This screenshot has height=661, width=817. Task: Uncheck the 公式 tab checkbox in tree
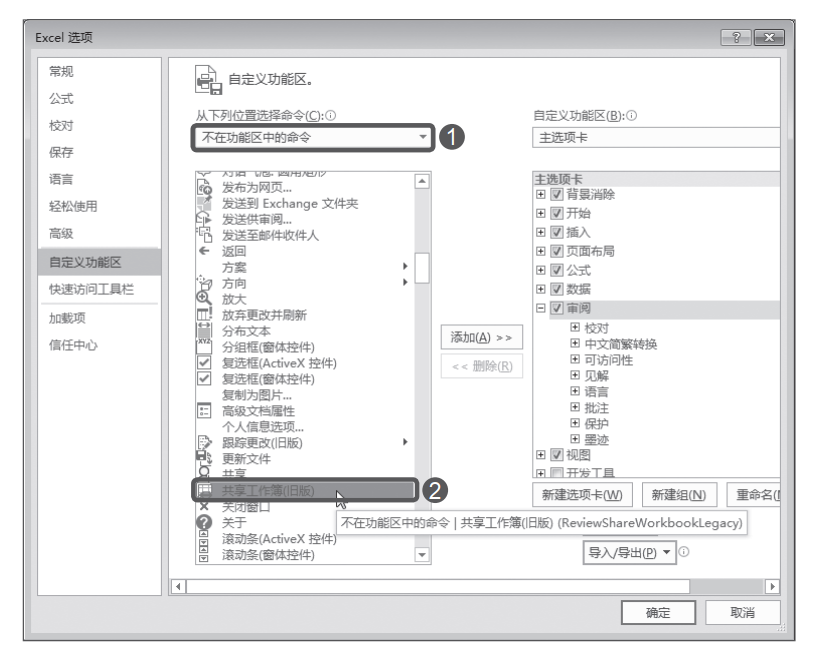pyautogui.click(x=557, y=270)
